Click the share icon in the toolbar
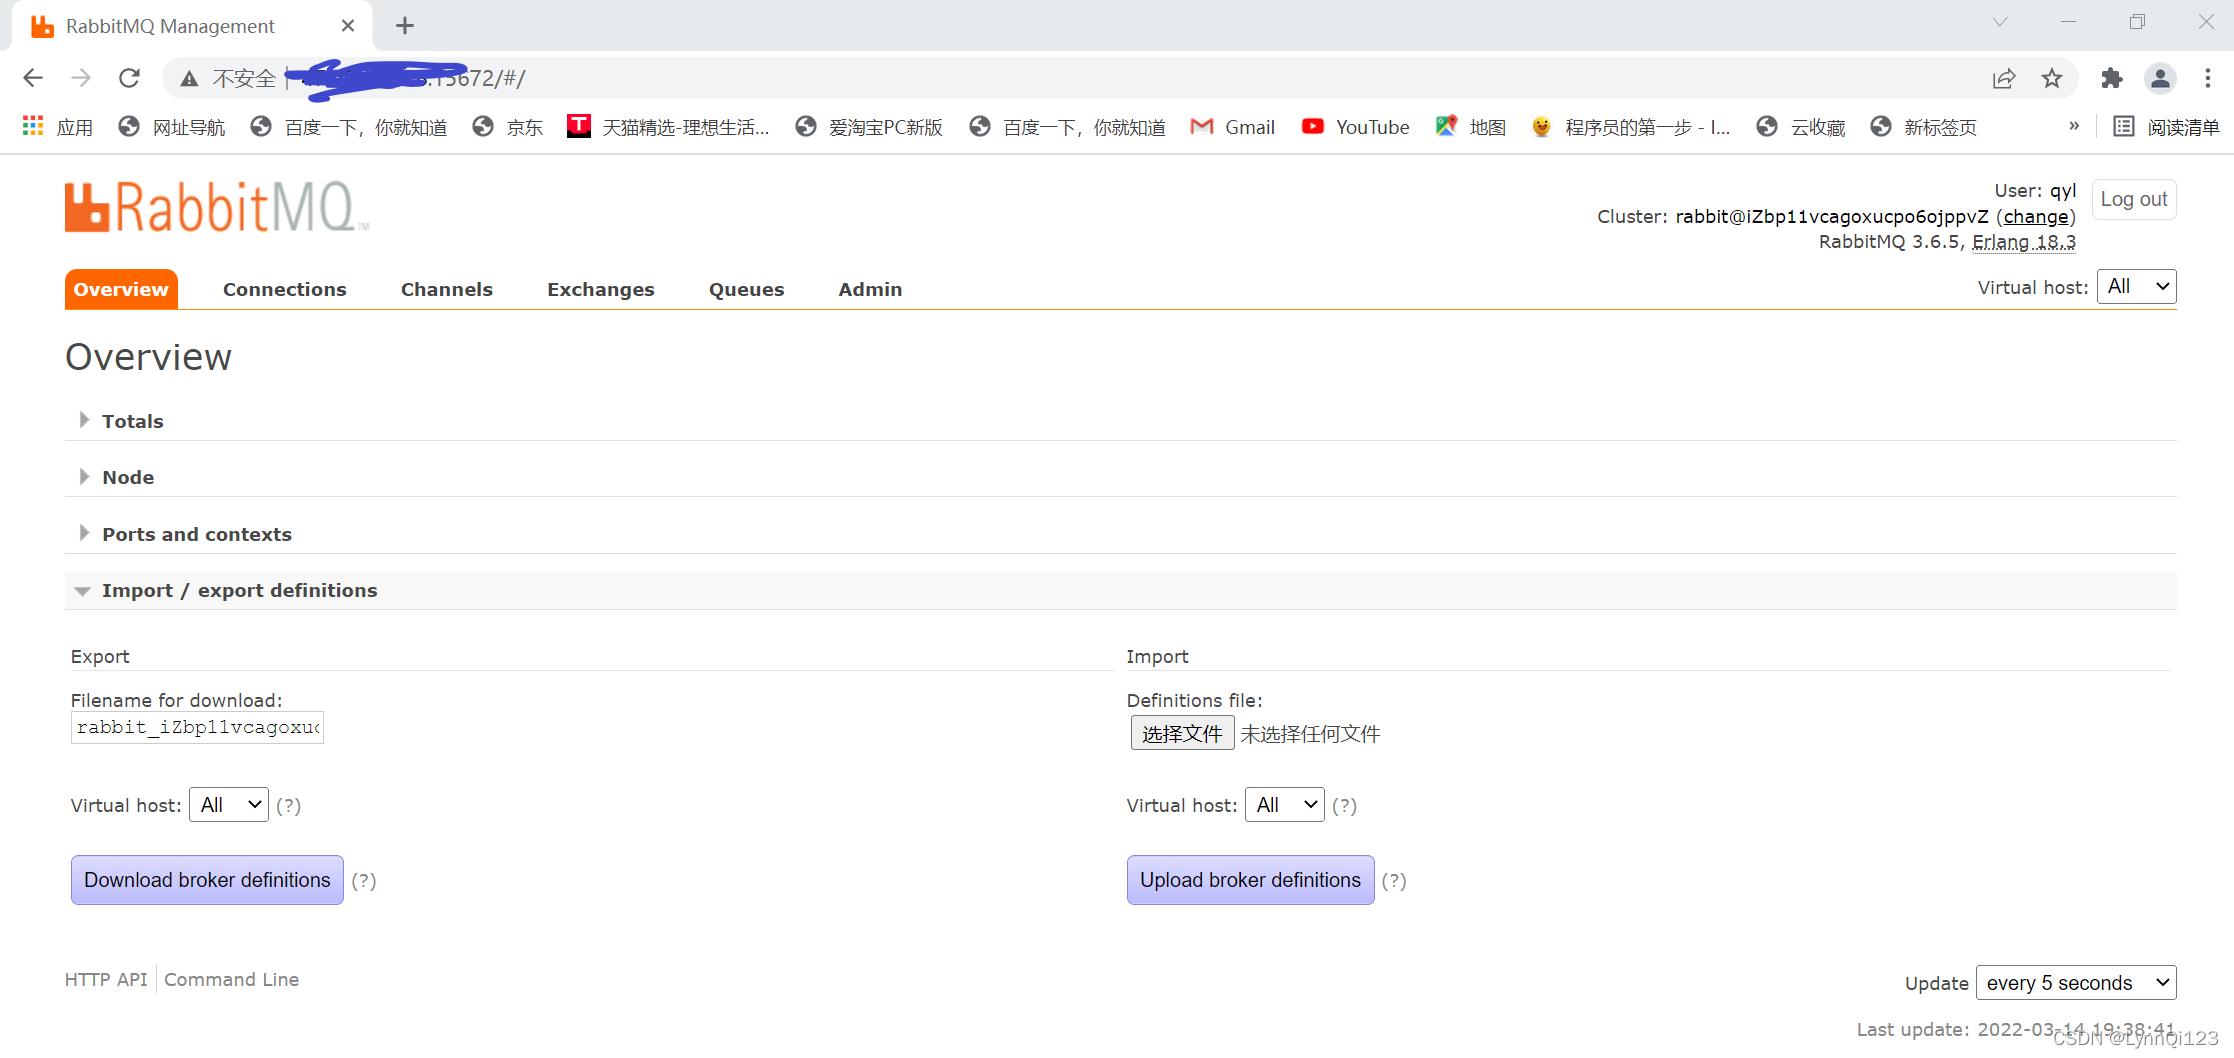 (2004, 77)
